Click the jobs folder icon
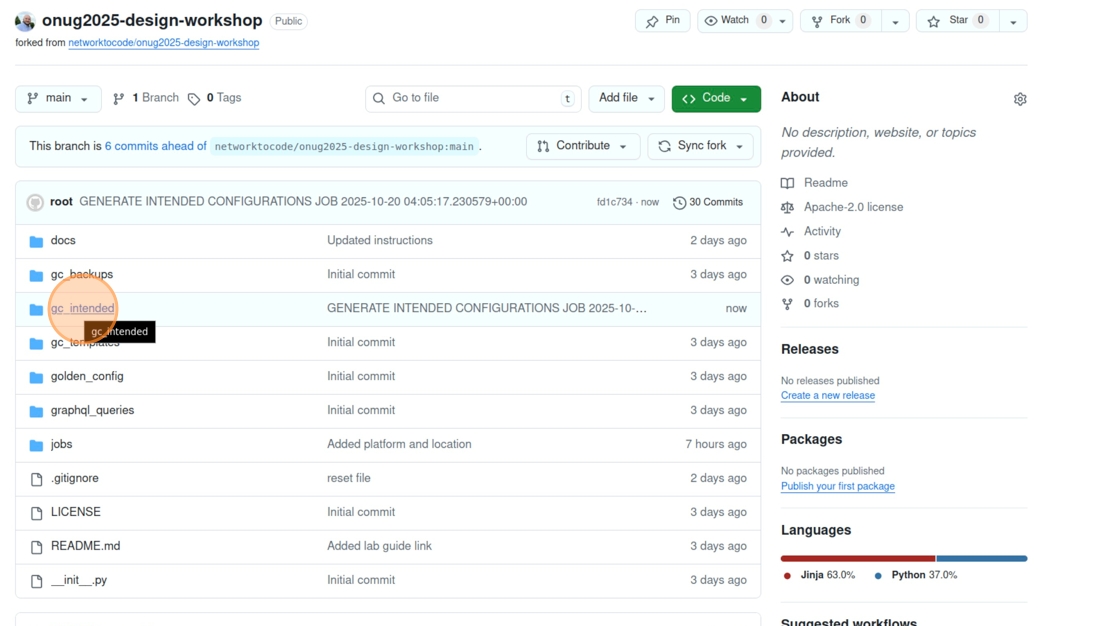The width and height of the screenshot is (1120, 626). pos(36,445)
